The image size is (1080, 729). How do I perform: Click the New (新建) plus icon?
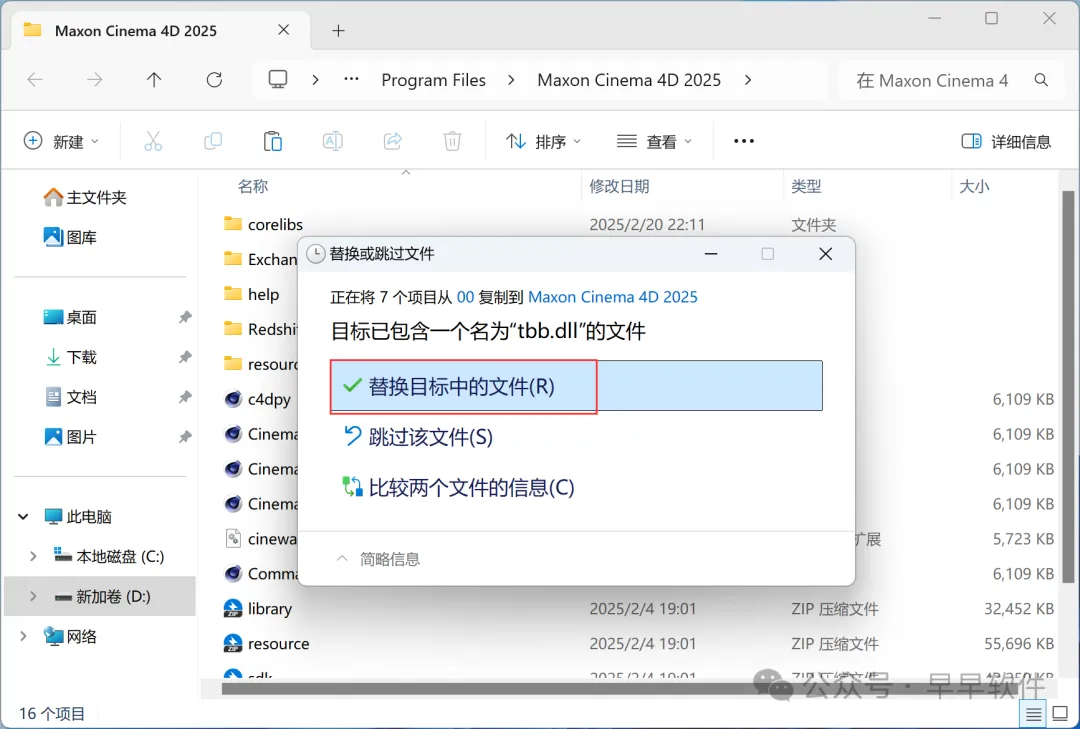(x=32, y=141)
